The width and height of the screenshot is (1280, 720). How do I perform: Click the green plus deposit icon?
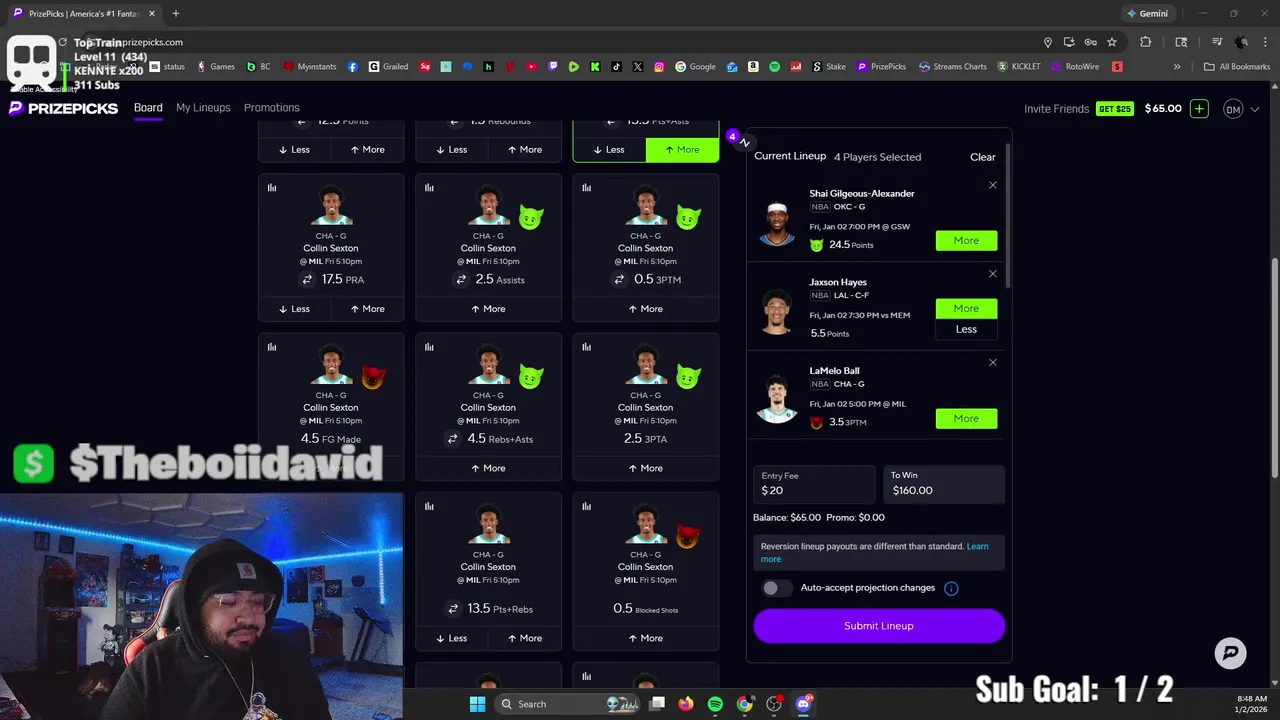(x=1199, y=108)
